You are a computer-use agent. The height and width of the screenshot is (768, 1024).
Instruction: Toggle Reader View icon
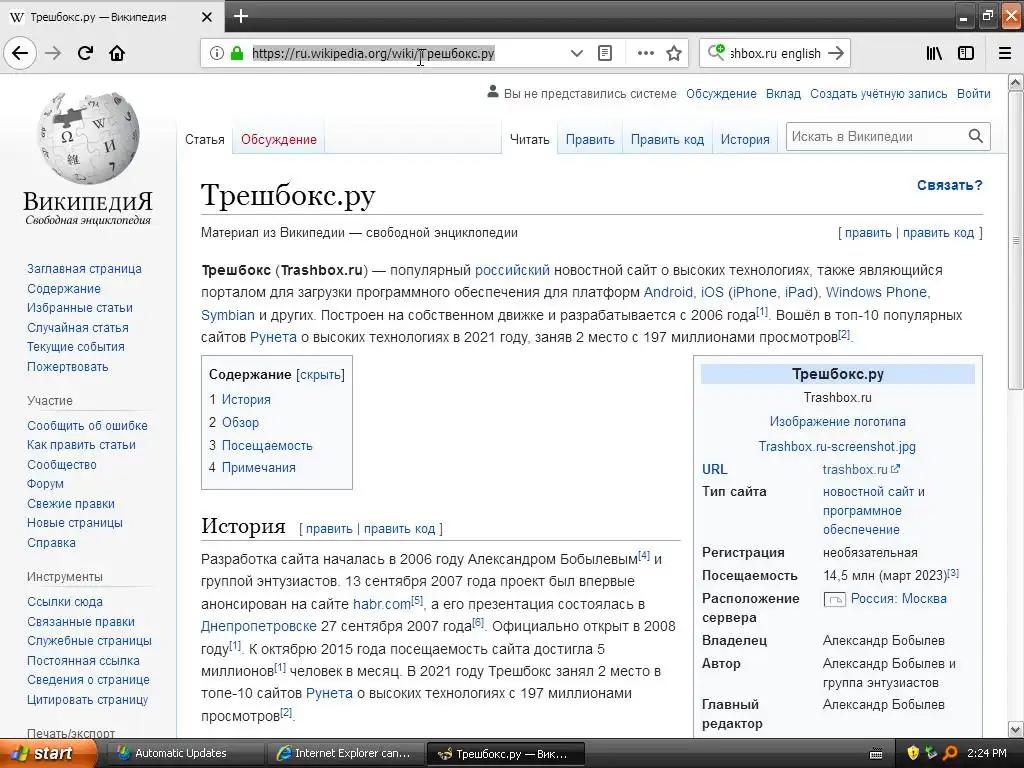605,53
